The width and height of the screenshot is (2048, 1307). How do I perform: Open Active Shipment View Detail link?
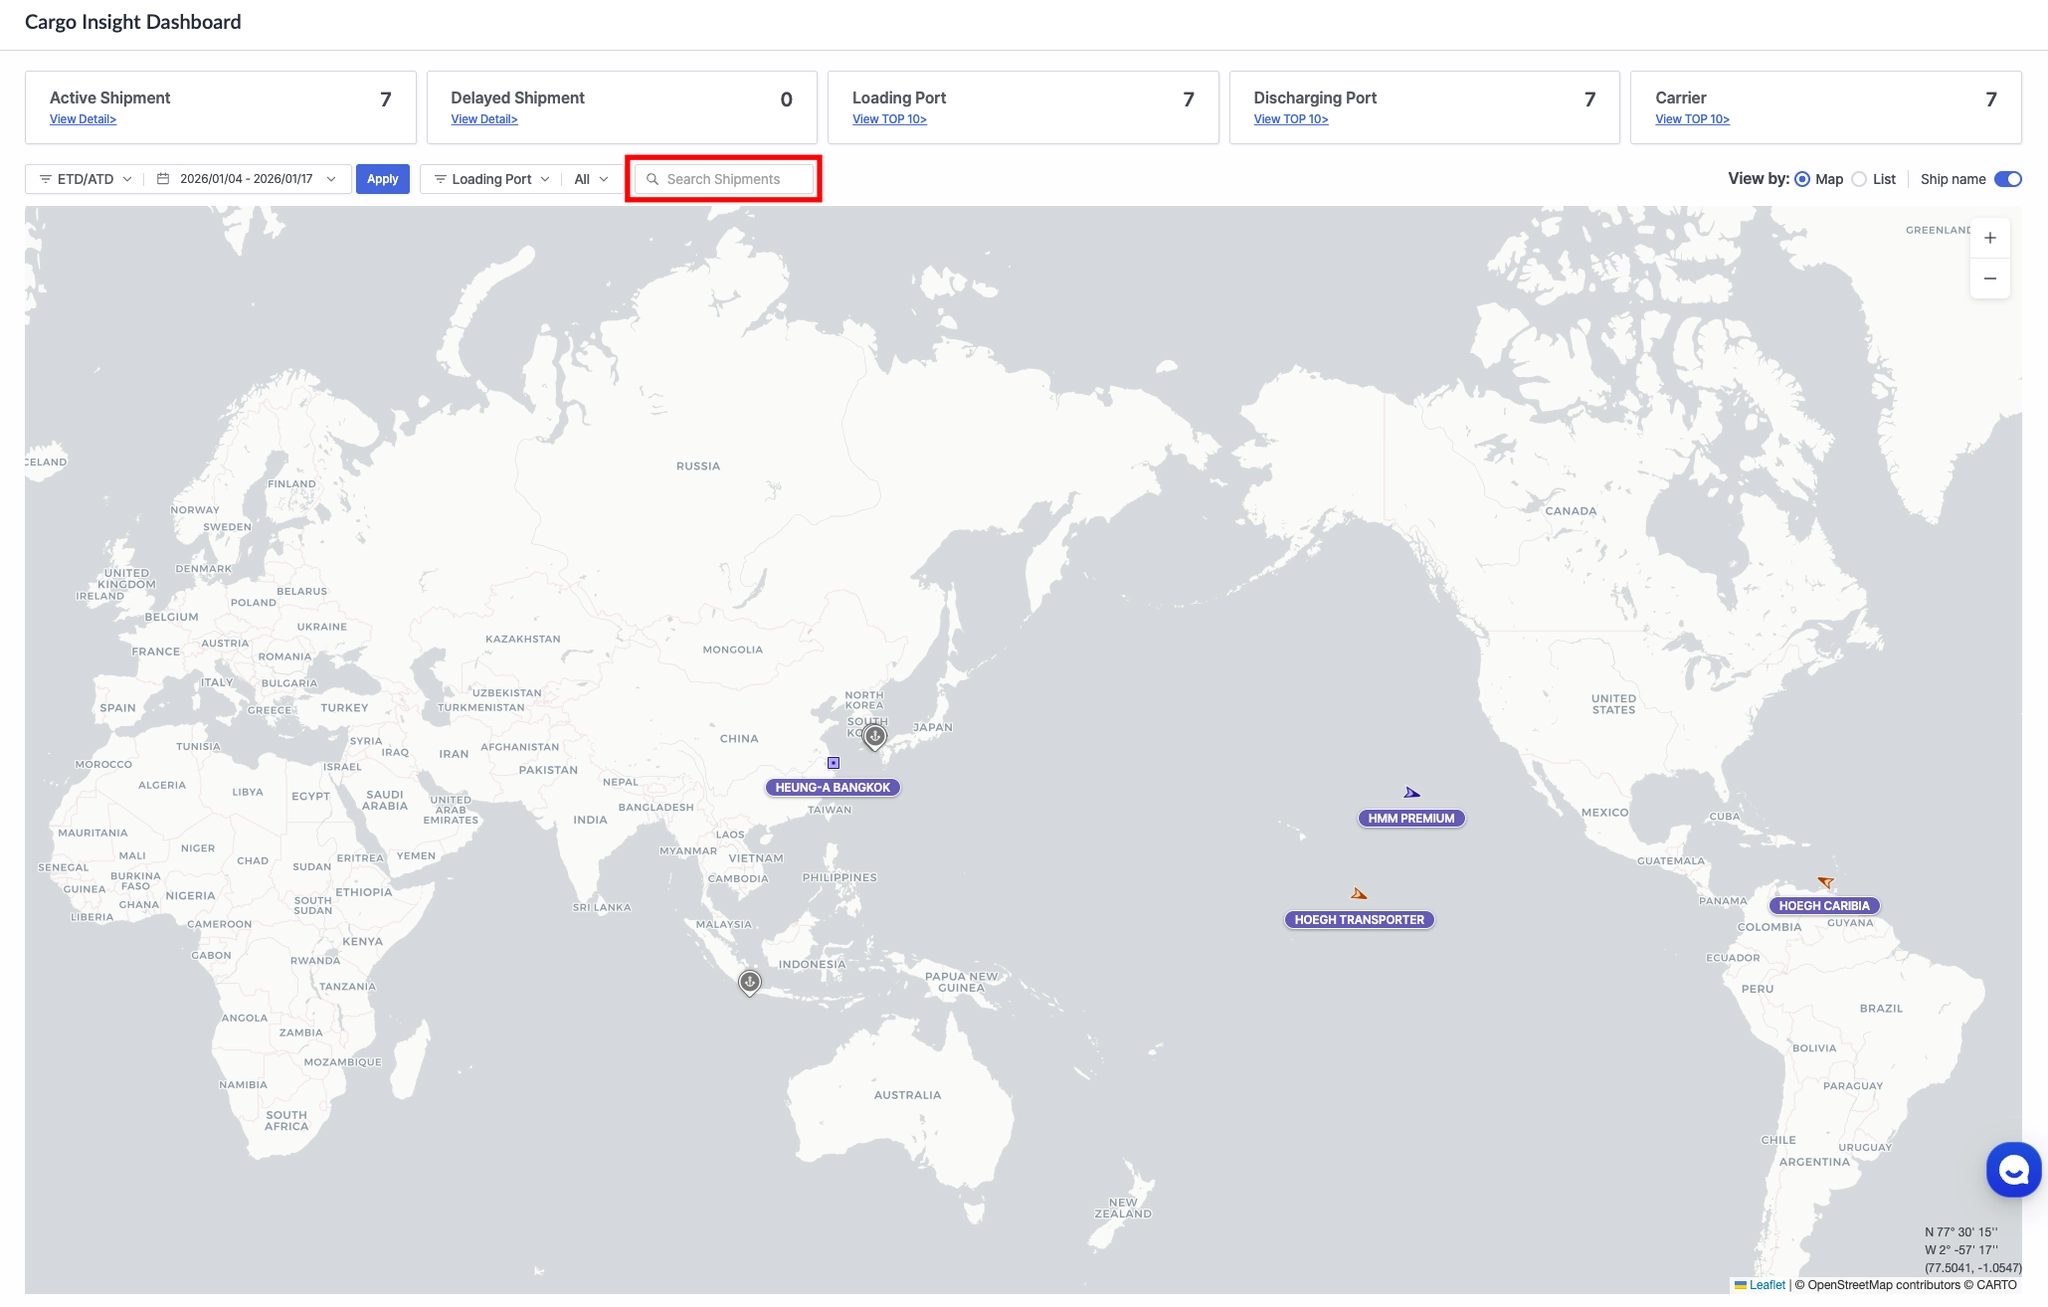83,119
